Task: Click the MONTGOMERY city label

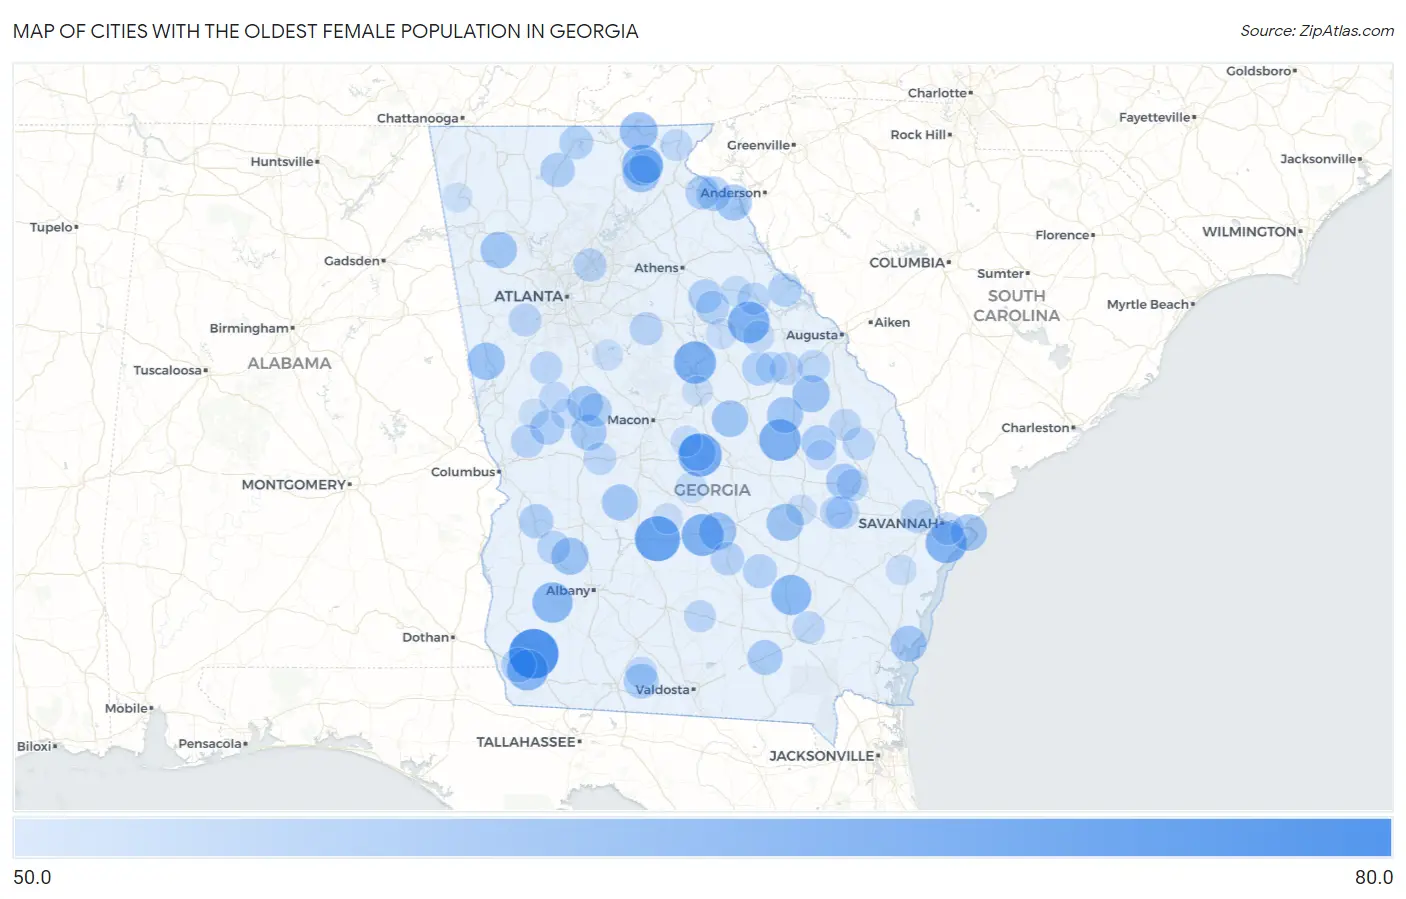Action: click(293, 485)
